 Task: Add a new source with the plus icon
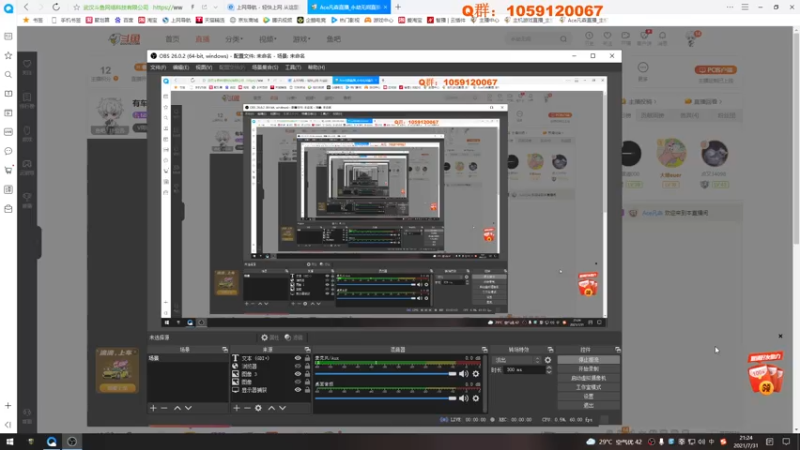[x=236, y=408]
